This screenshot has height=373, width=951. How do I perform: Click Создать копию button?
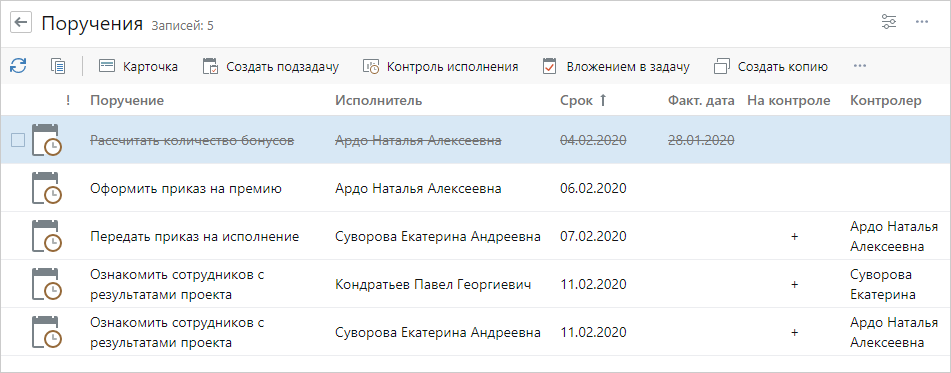tap(771, 66)
